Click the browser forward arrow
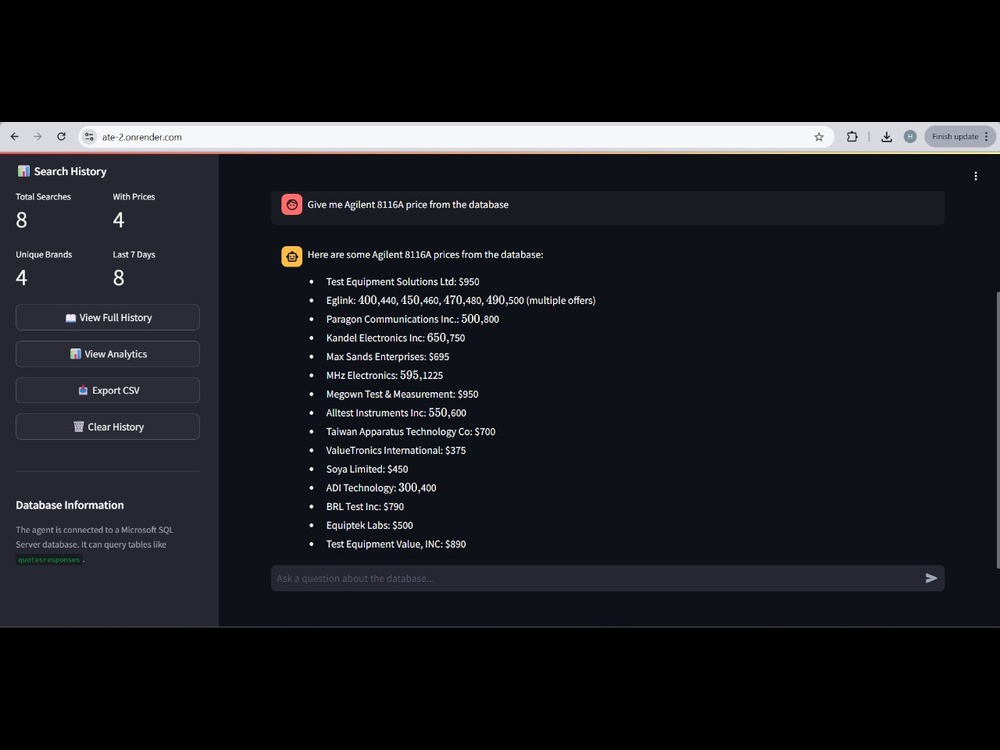The height and width of the screenshot is (750, 1000). point(38,136)
